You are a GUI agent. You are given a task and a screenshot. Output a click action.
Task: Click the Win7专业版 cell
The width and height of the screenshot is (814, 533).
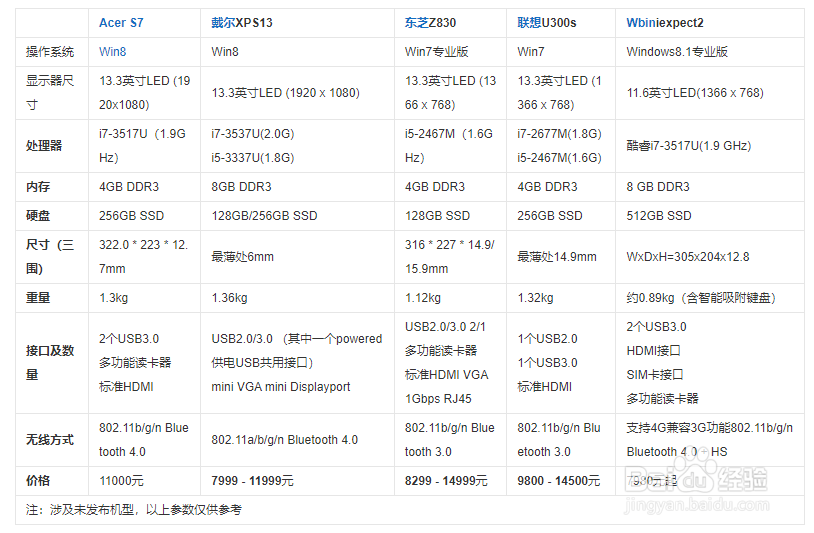coord(437,52)
